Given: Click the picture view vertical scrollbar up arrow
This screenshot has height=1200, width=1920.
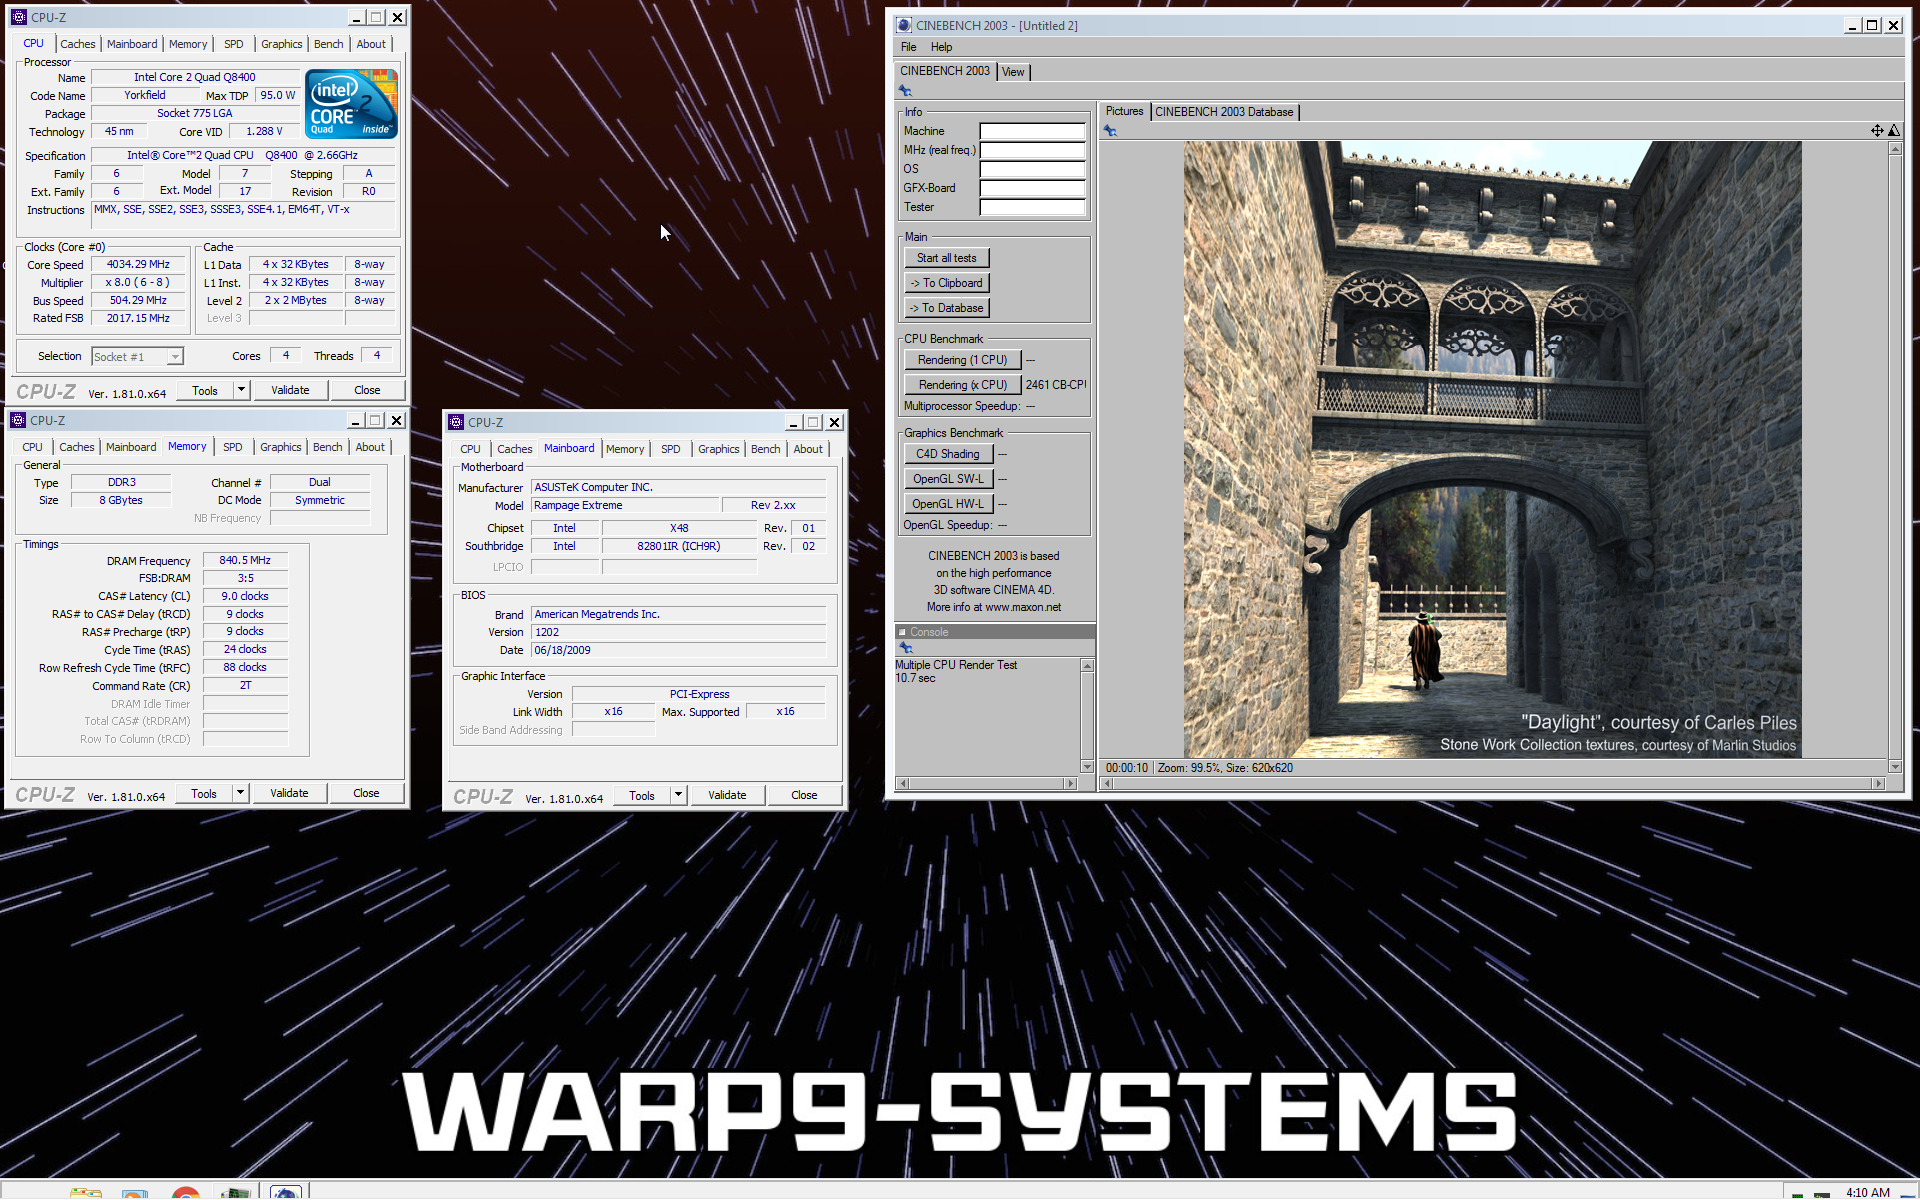Looking at the screenshot, I should coord(1894,148).
